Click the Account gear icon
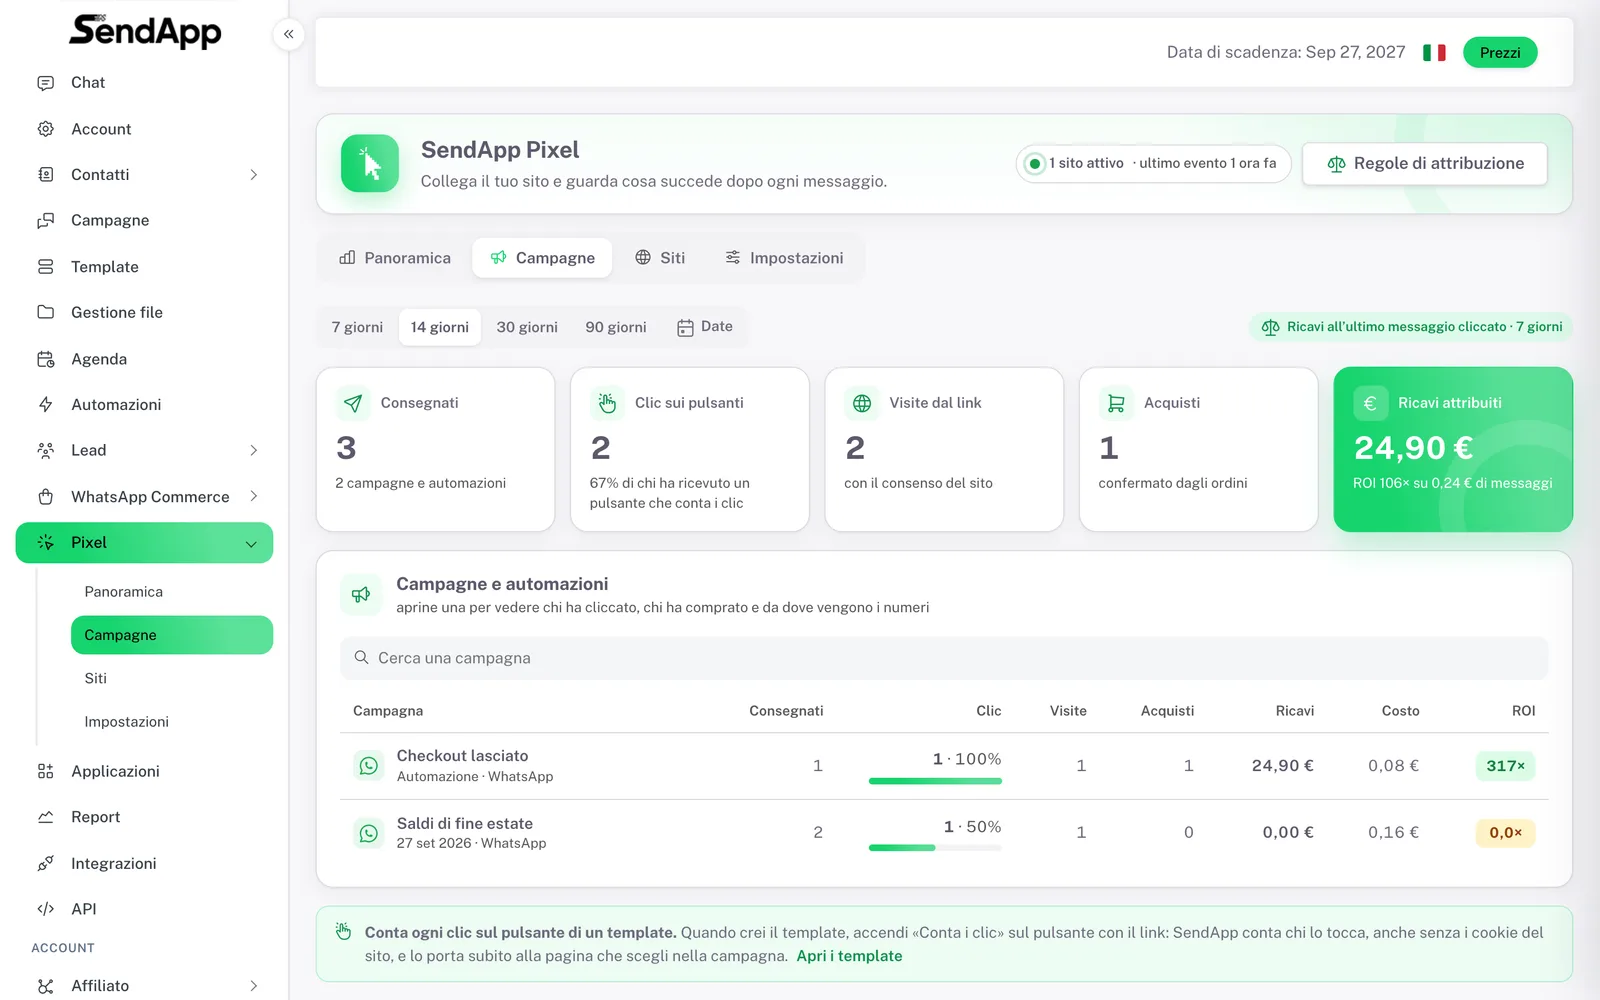Screen dimensions: 1600x1000 click(45, 129)
